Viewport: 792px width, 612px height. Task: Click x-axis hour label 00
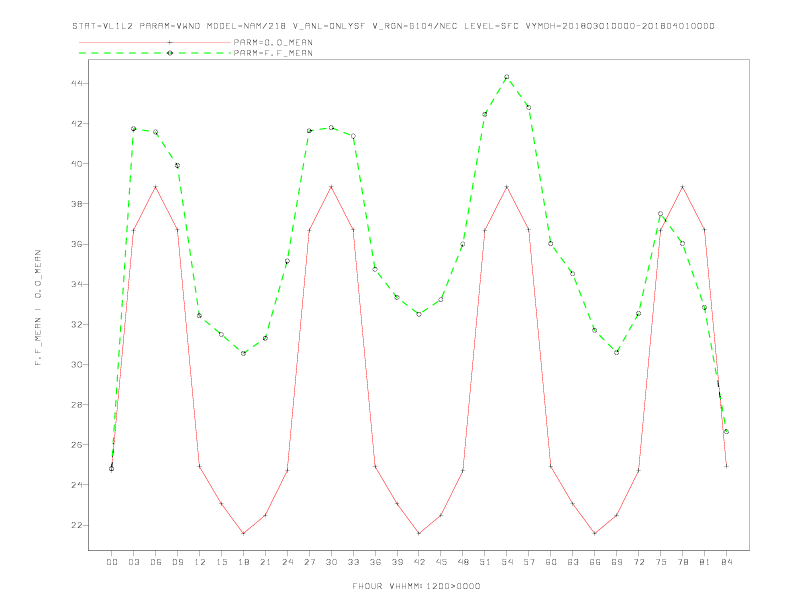[112, 562]
